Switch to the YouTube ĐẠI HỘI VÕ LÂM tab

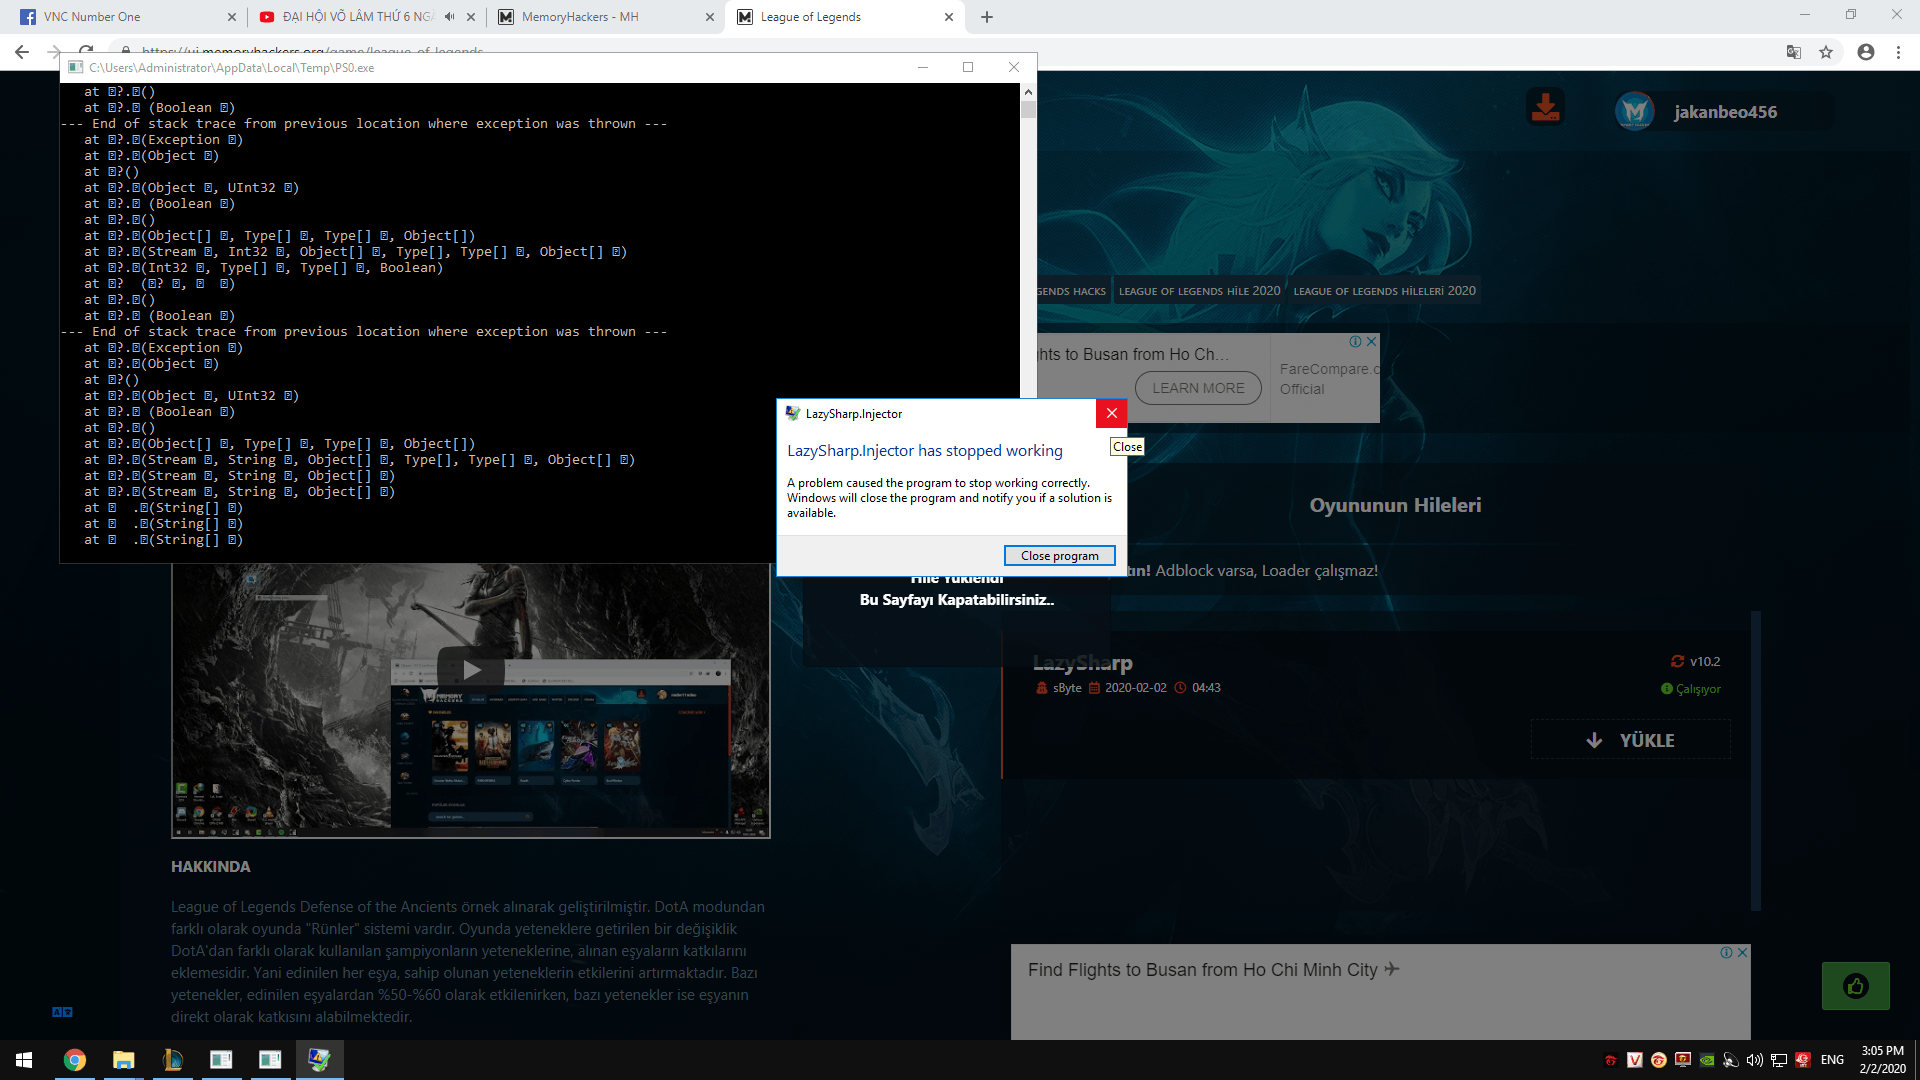coord(345,17)
